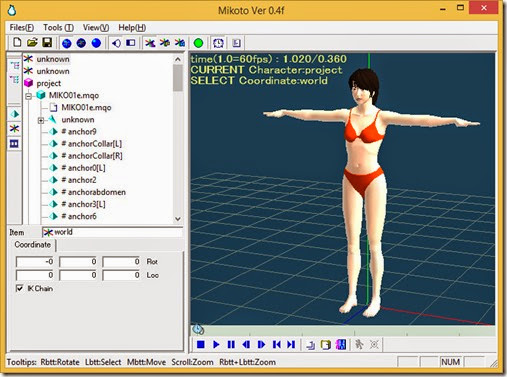Click the coordinate star sidebar icon
Screen dimensions: 507x377
[x=14, y=129]
